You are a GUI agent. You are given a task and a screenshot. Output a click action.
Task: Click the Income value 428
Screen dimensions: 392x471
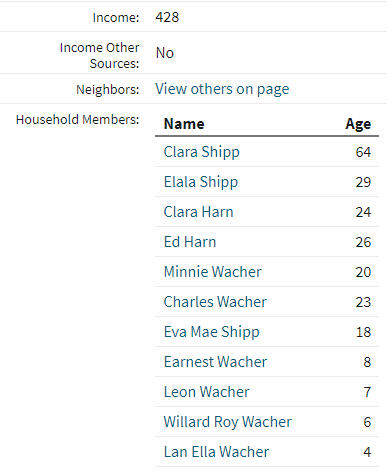click(x=167, y=17)
